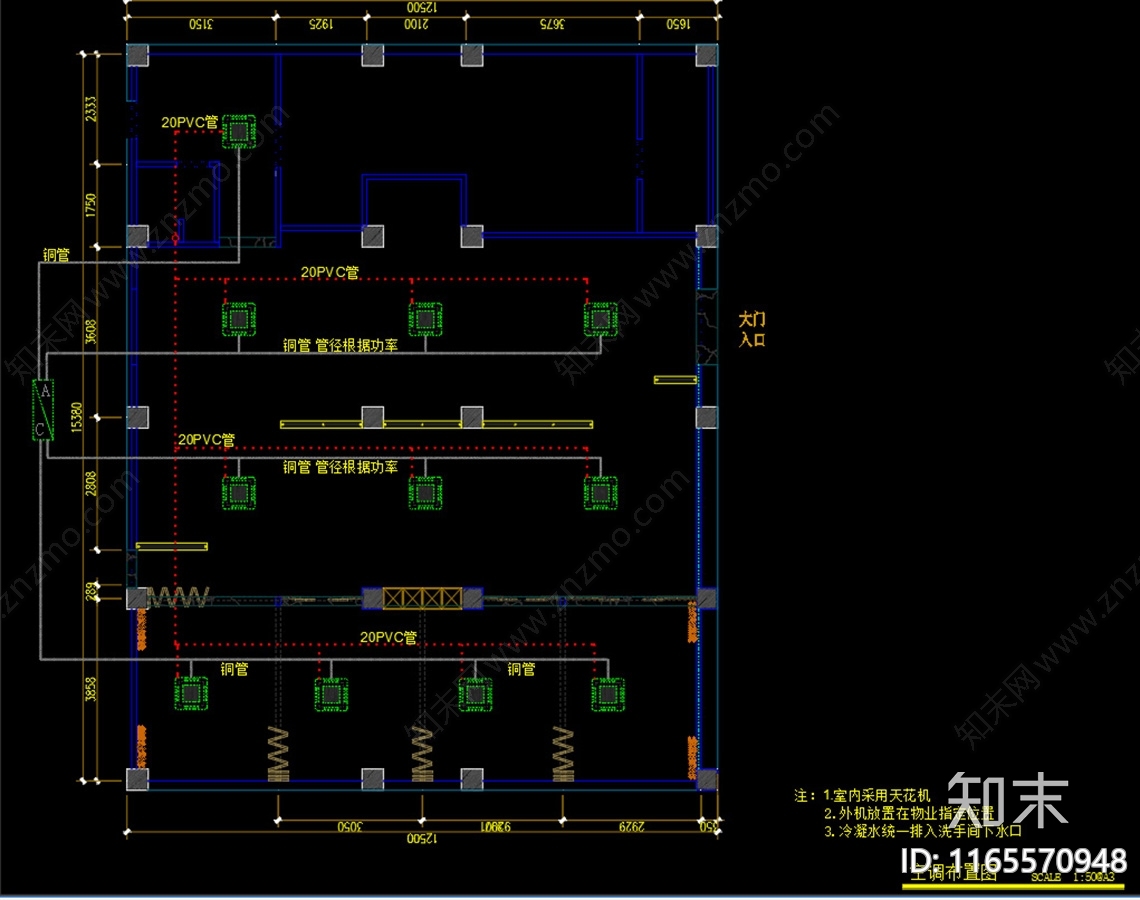
Task: Click note 3.冷凝水统一排入洗手间下水口
Action: [x=923, y=831]
